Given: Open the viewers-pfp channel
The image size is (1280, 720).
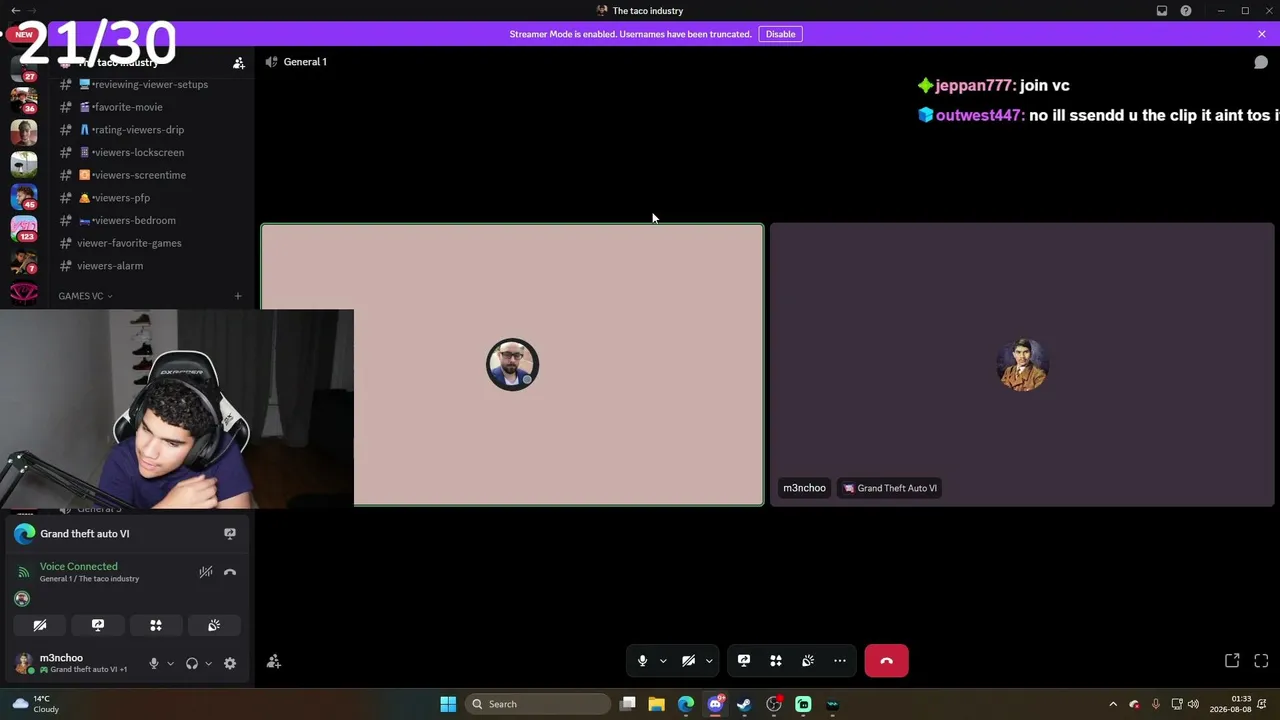Looking at the screenshot, I should [150, 198].
